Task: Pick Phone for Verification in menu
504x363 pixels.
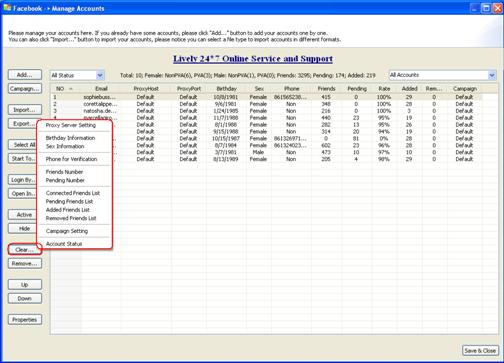Action: (71, 159)
